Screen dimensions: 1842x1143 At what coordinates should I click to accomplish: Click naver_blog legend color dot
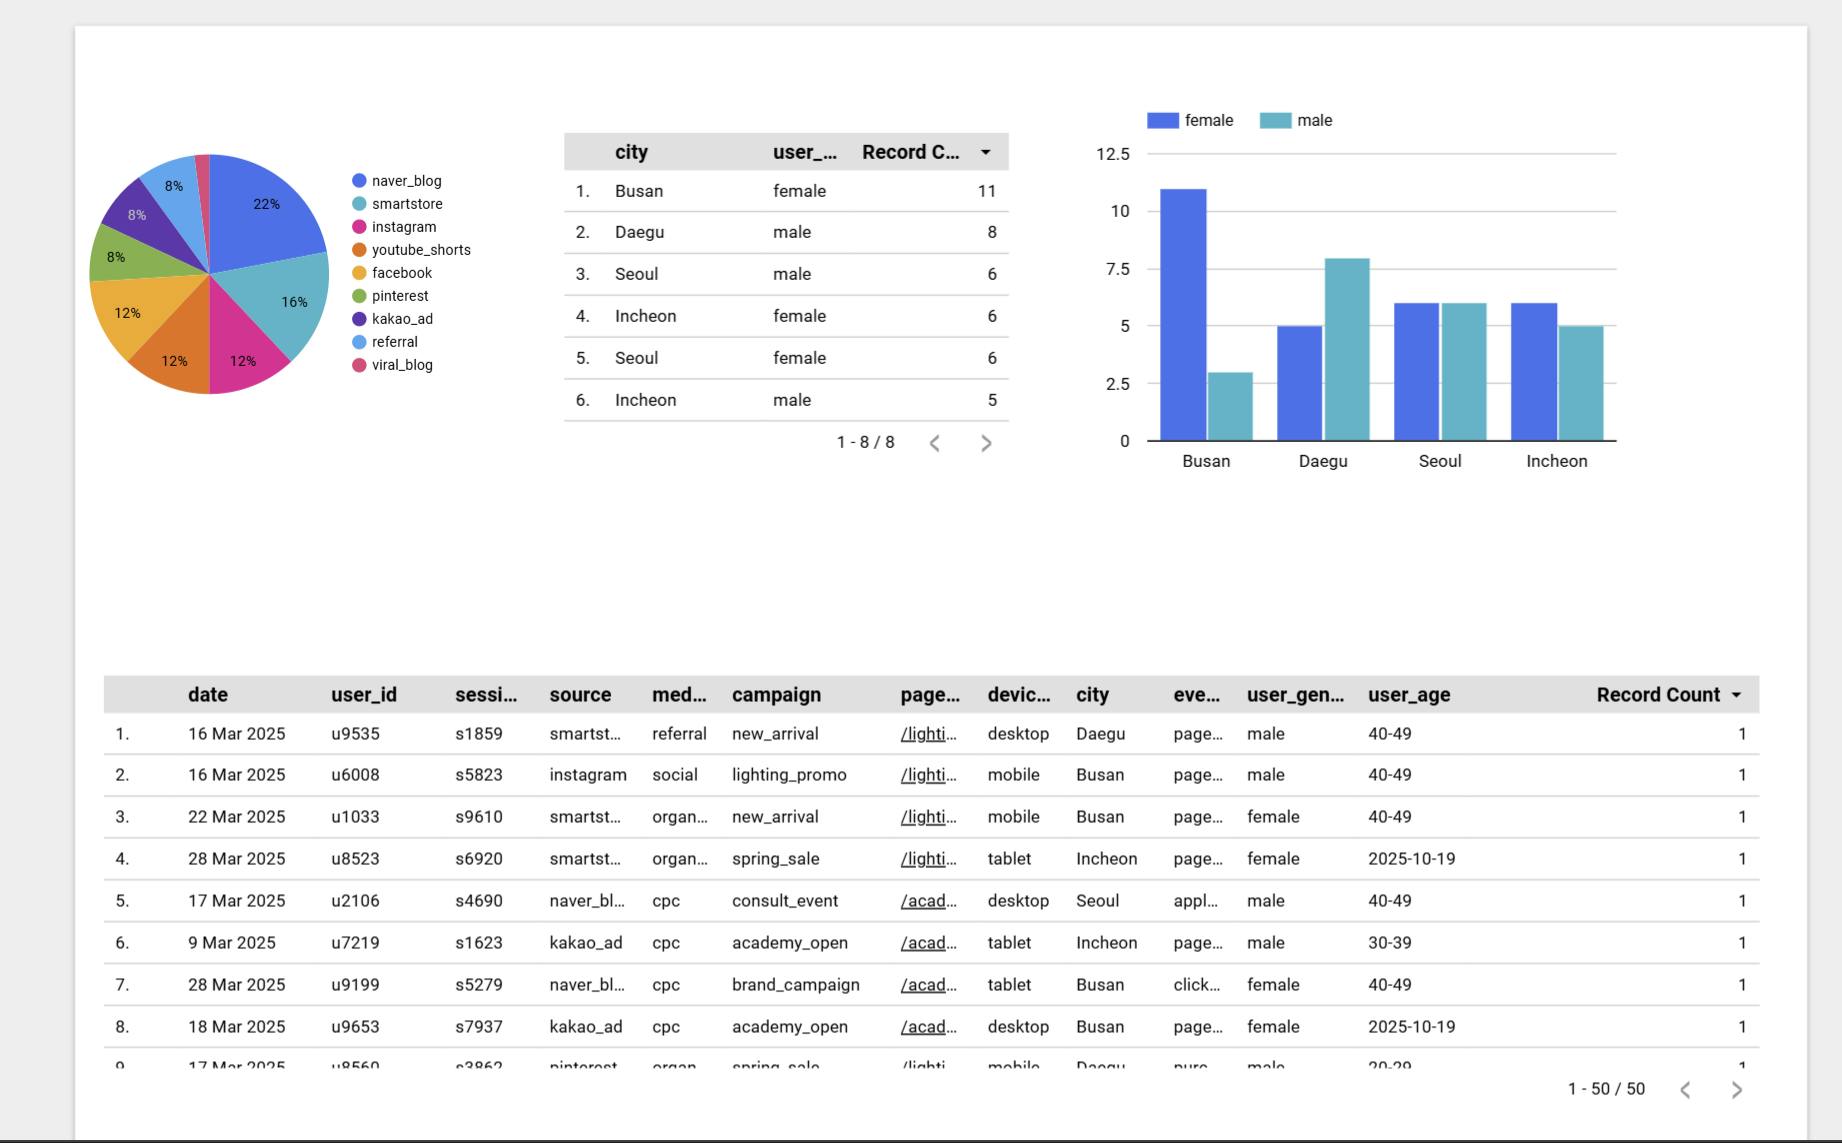pos(359,181)
